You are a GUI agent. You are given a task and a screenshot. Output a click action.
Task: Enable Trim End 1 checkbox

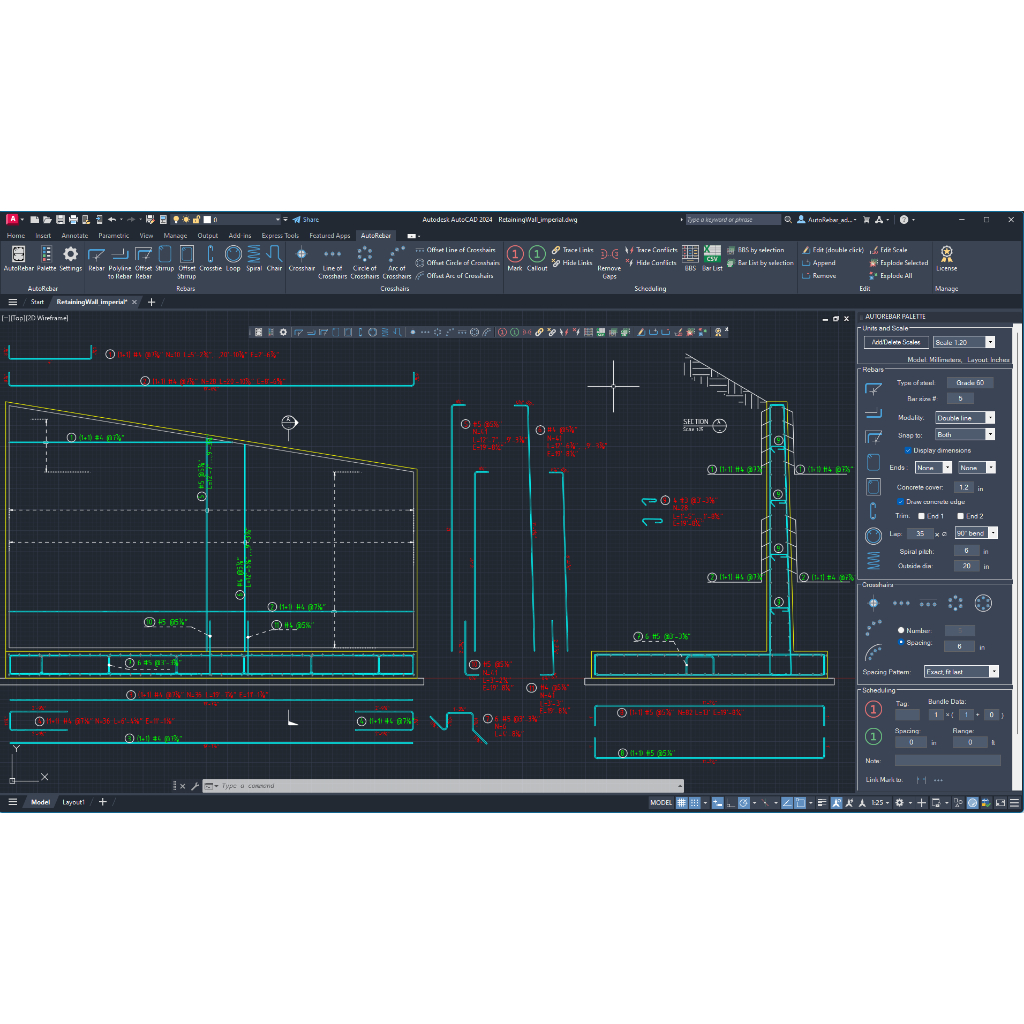921,516
